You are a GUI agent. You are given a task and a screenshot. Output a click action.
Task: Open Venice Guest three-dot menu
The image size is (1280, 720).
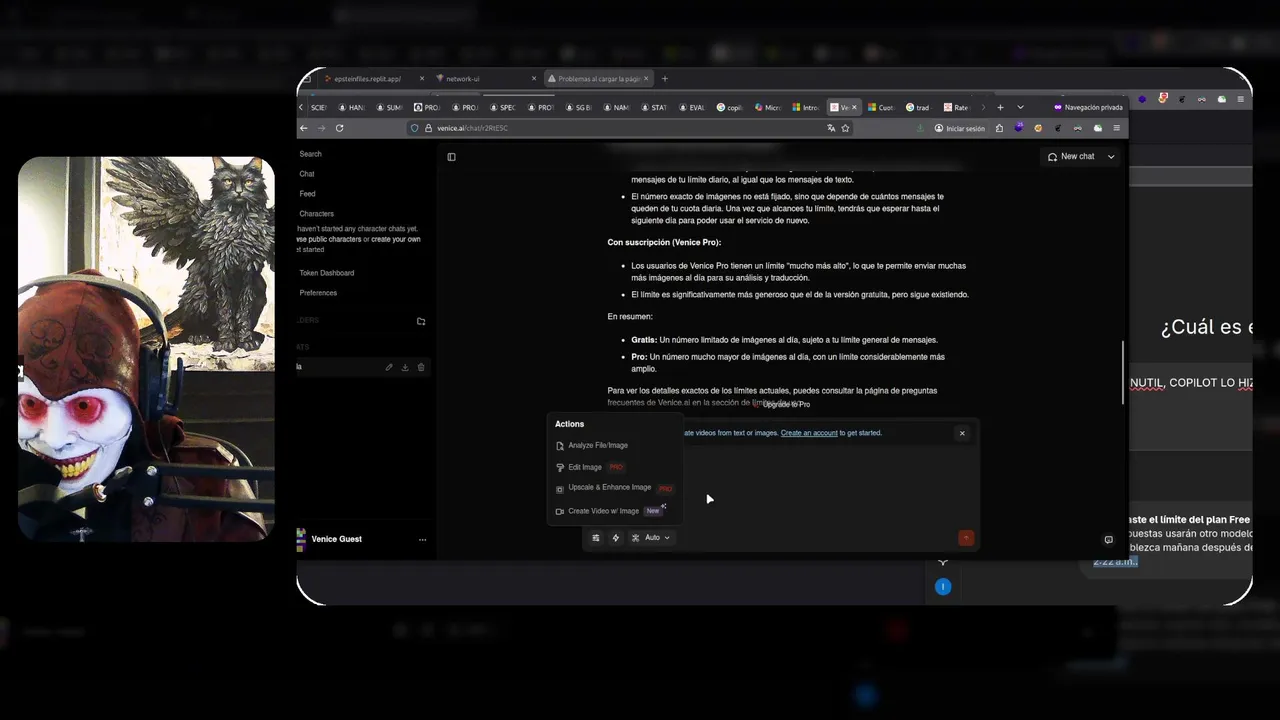coord(422,540)
